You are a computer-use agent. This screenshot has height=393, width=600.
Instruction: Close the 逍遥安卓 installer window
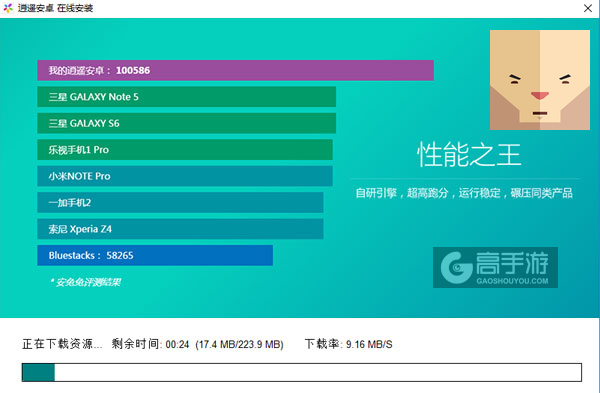[x=588, y=8]
